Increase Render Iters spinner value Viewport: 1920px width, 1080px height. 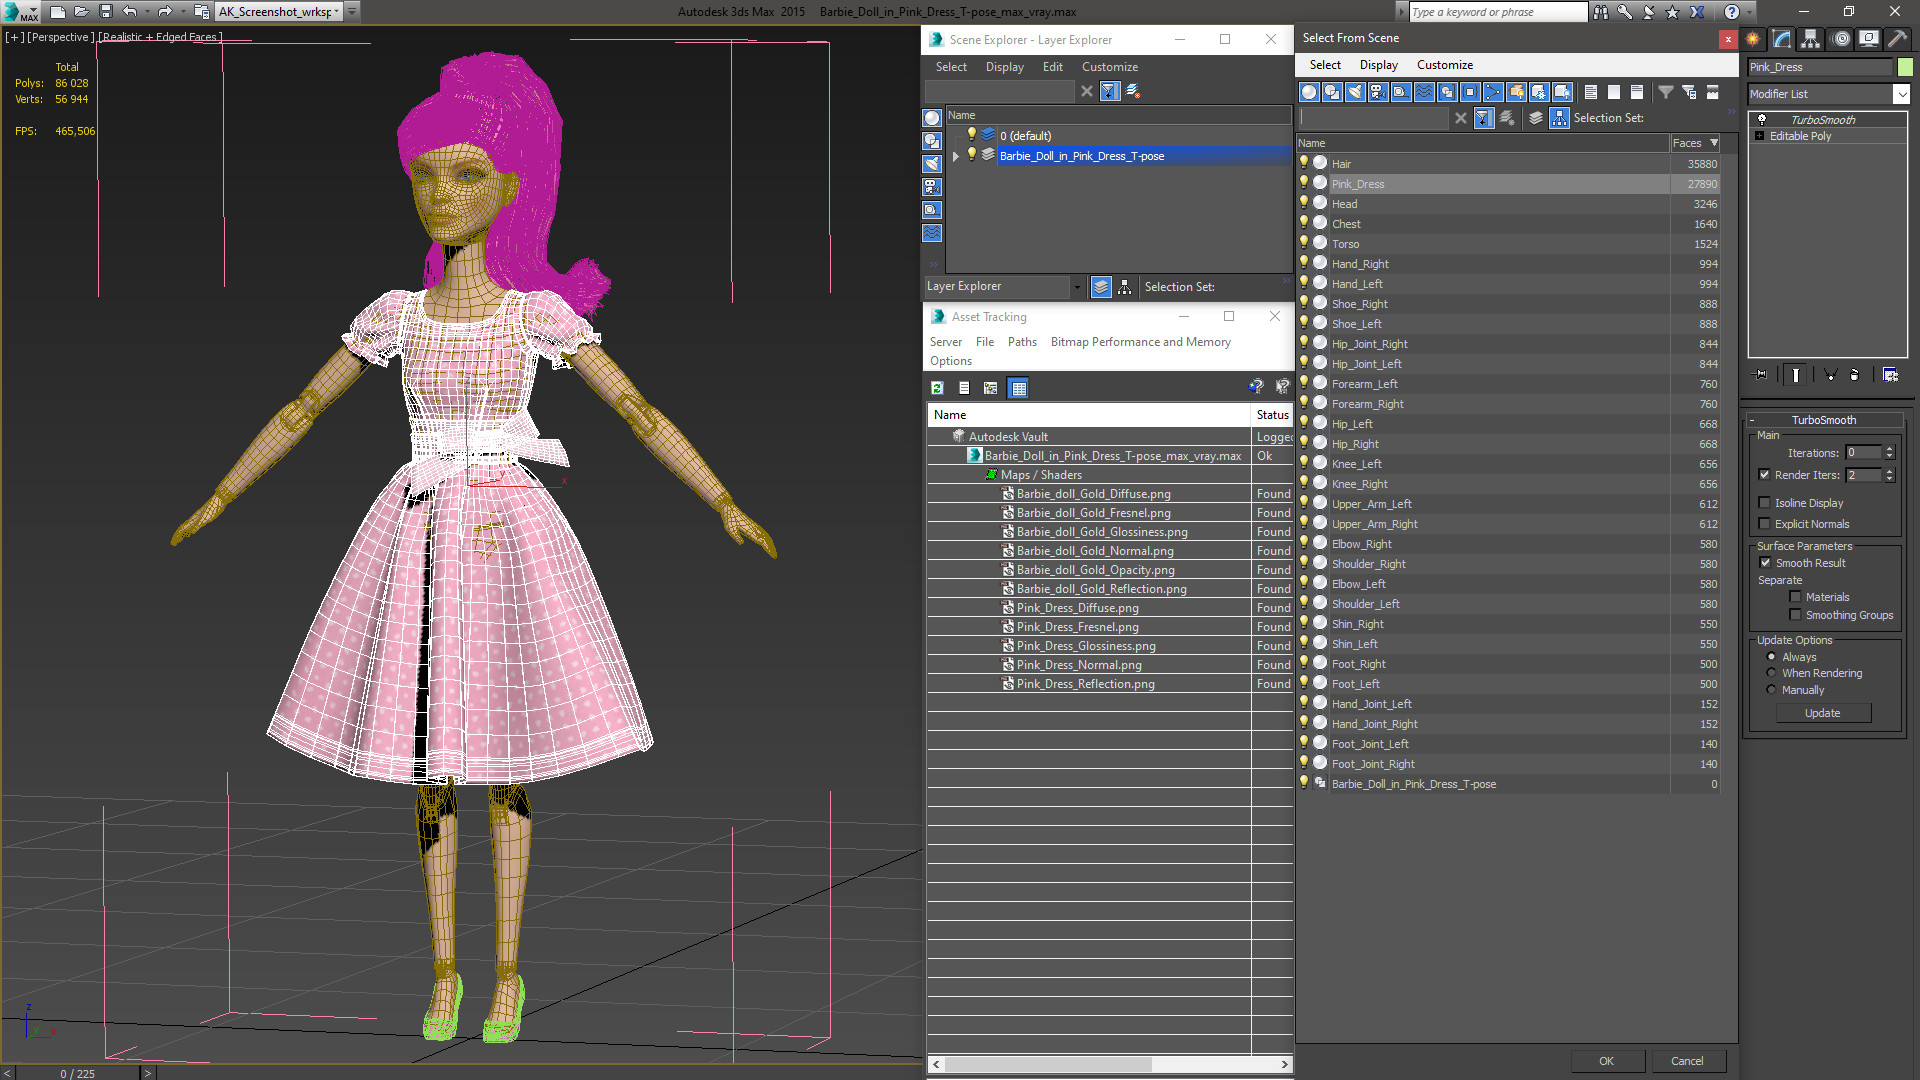[x=1889, y=471]
